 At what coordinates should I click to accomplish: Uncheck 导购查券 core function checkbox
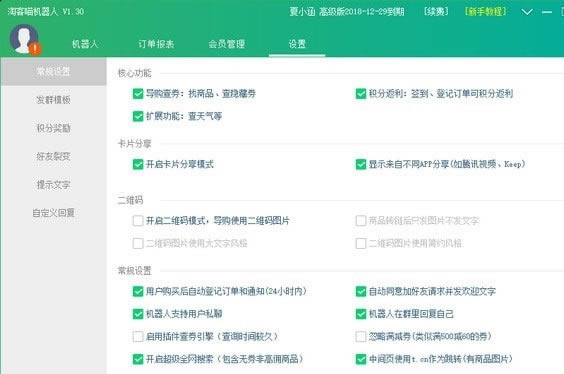[138, 94]
